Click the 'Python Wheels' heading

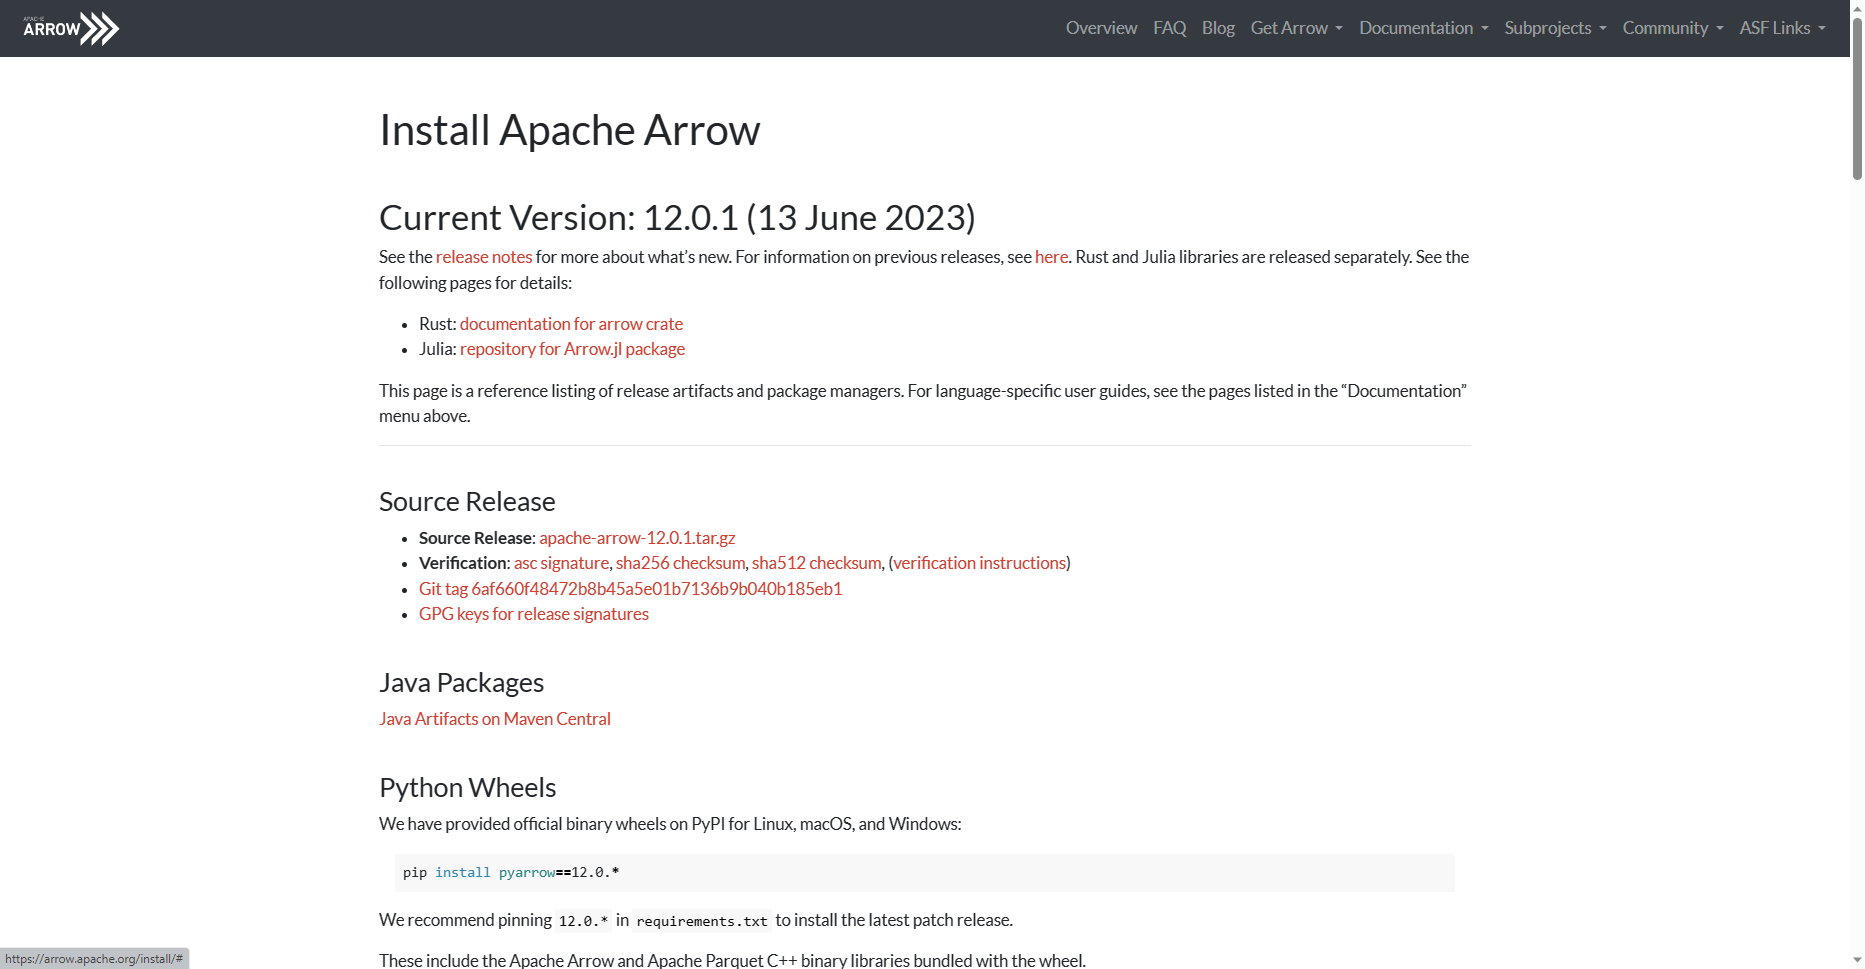[x=467, y=788]
